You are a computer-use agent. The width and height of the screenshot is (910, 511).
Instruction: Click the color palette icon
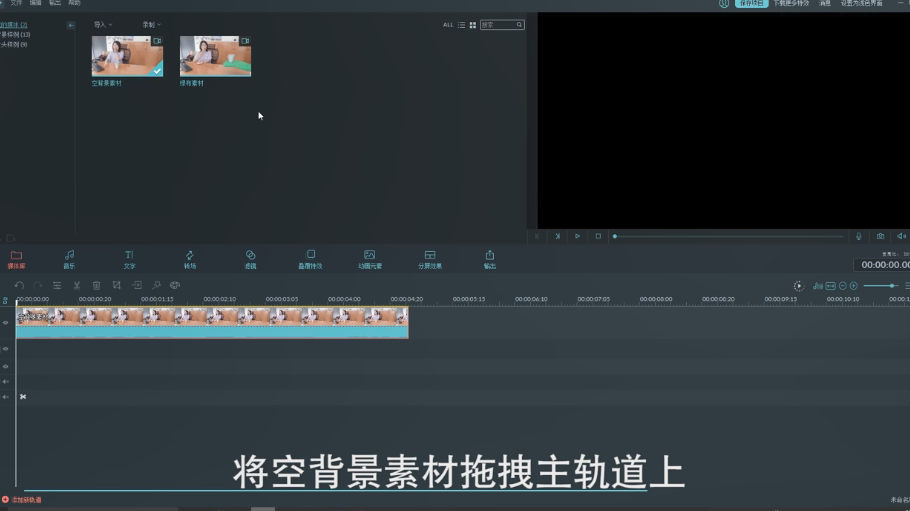click(175, 285)
